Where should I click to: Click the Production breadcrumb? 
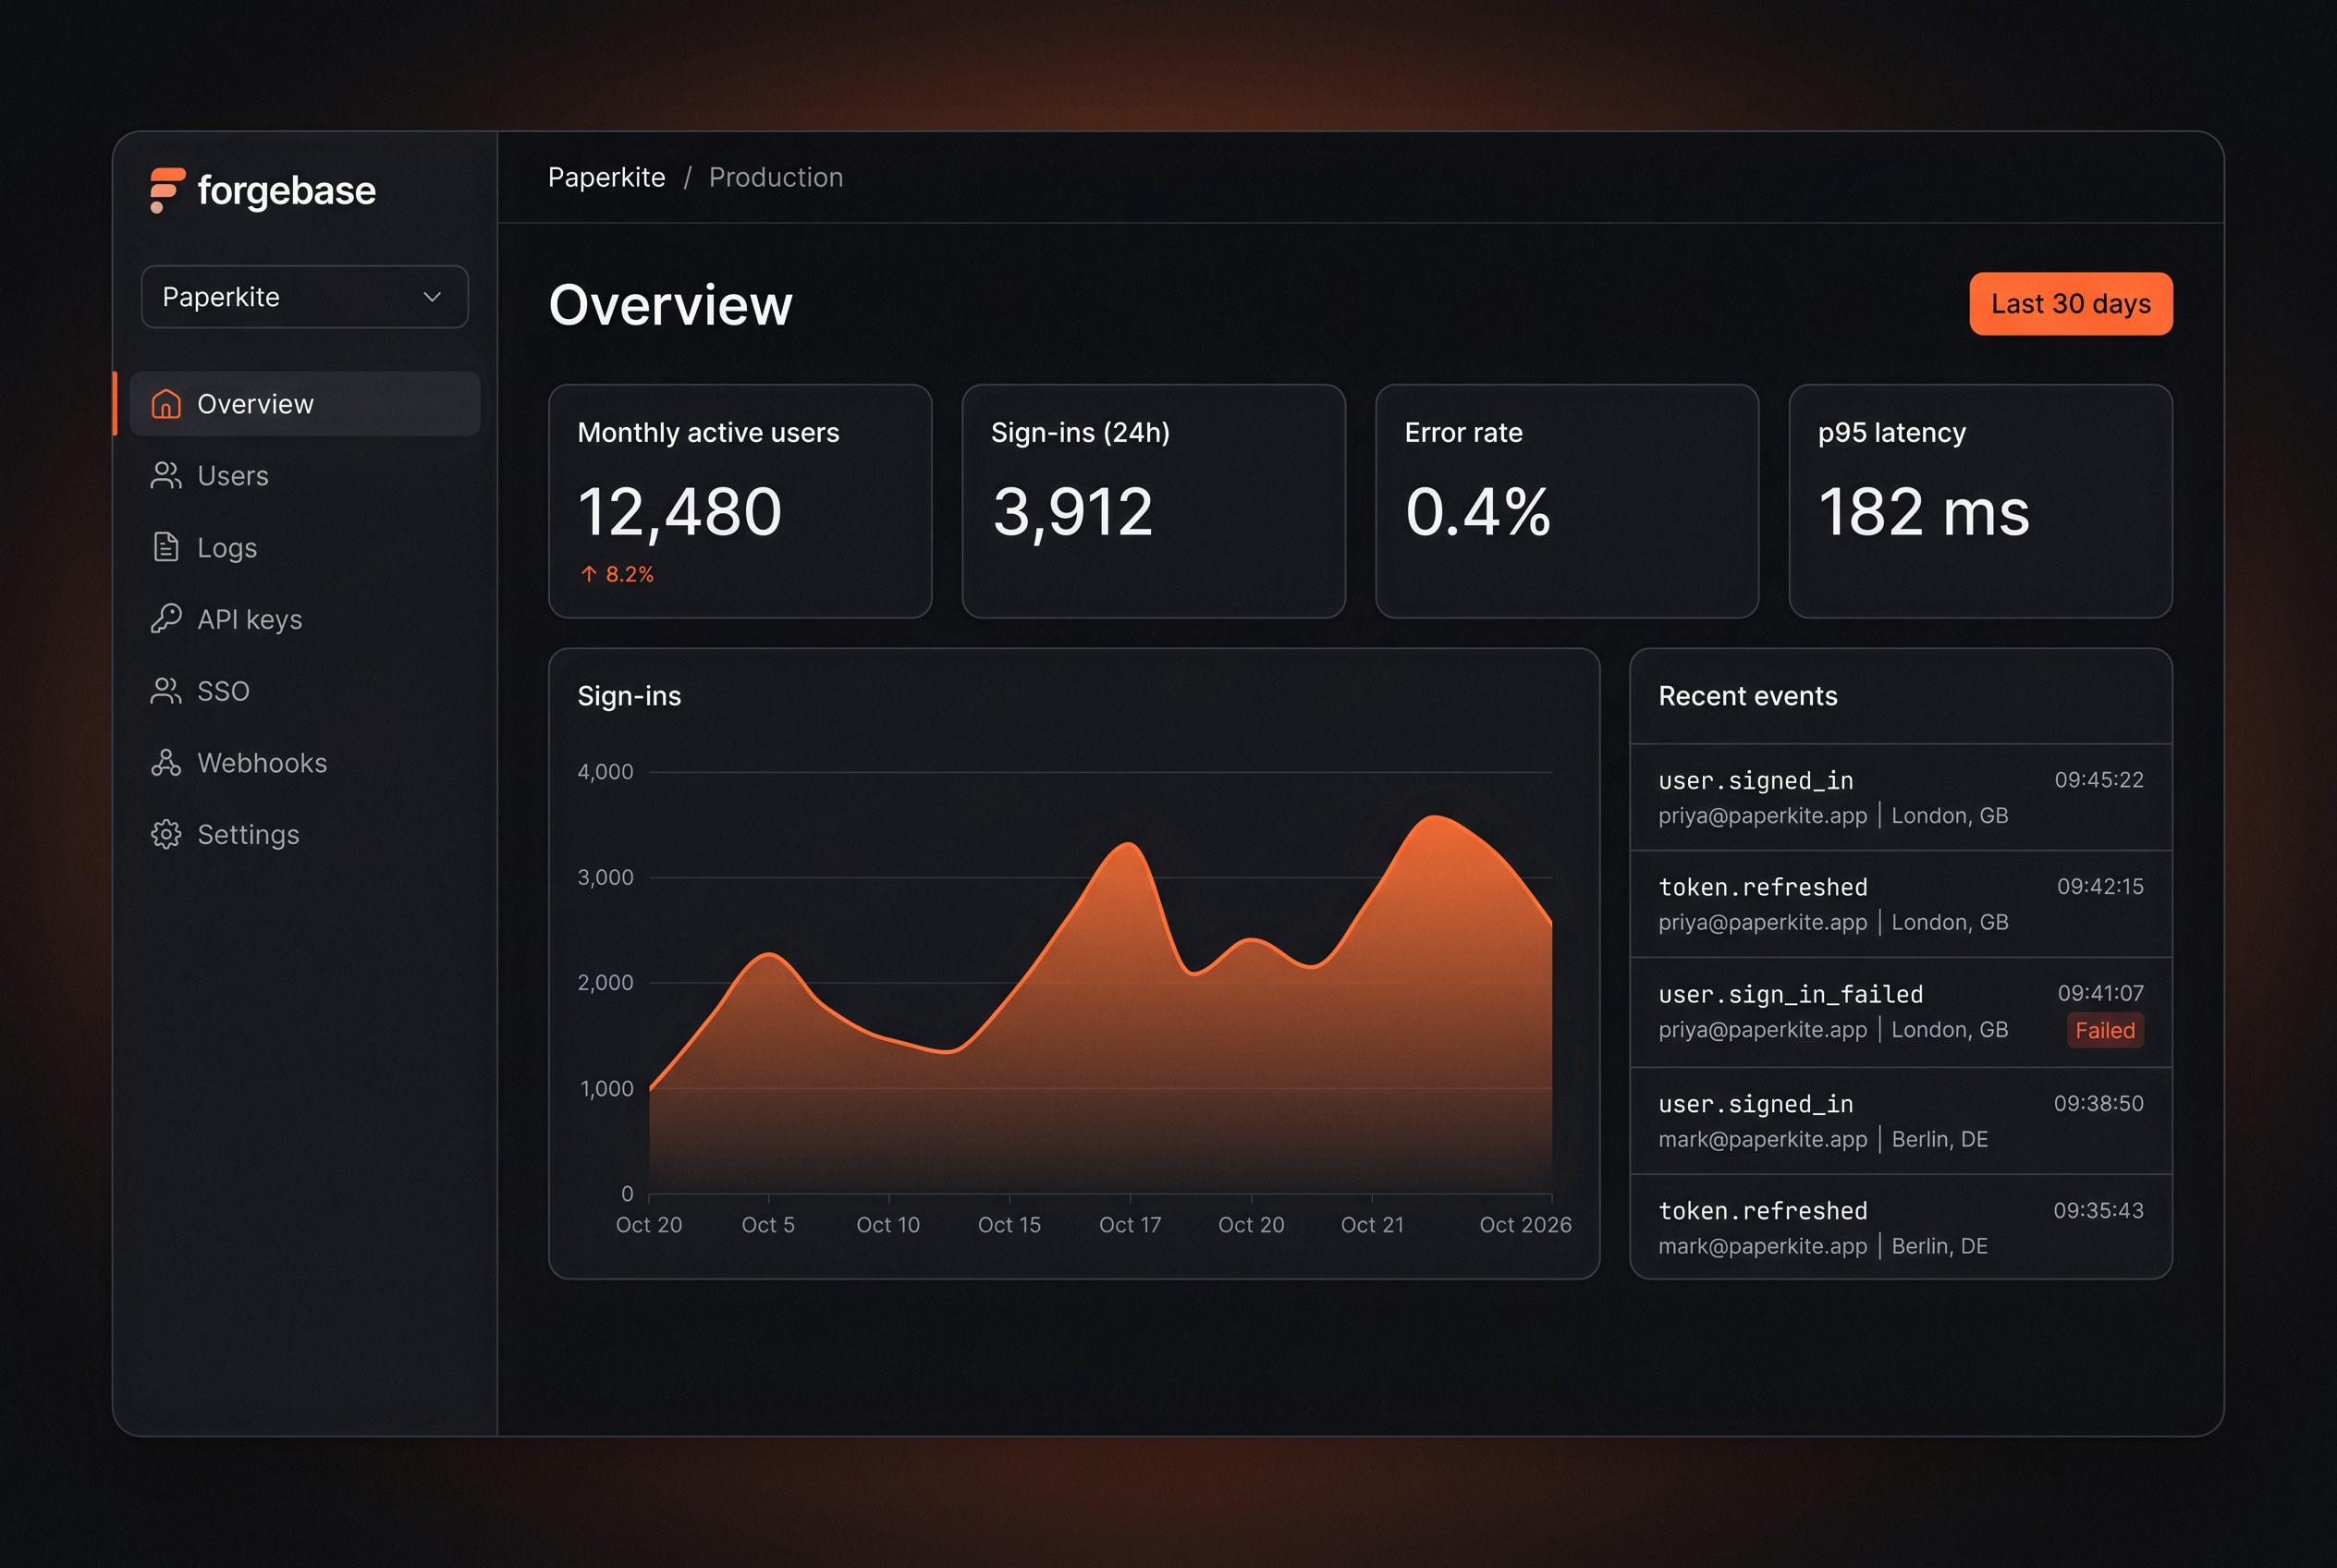coord(776,177)
